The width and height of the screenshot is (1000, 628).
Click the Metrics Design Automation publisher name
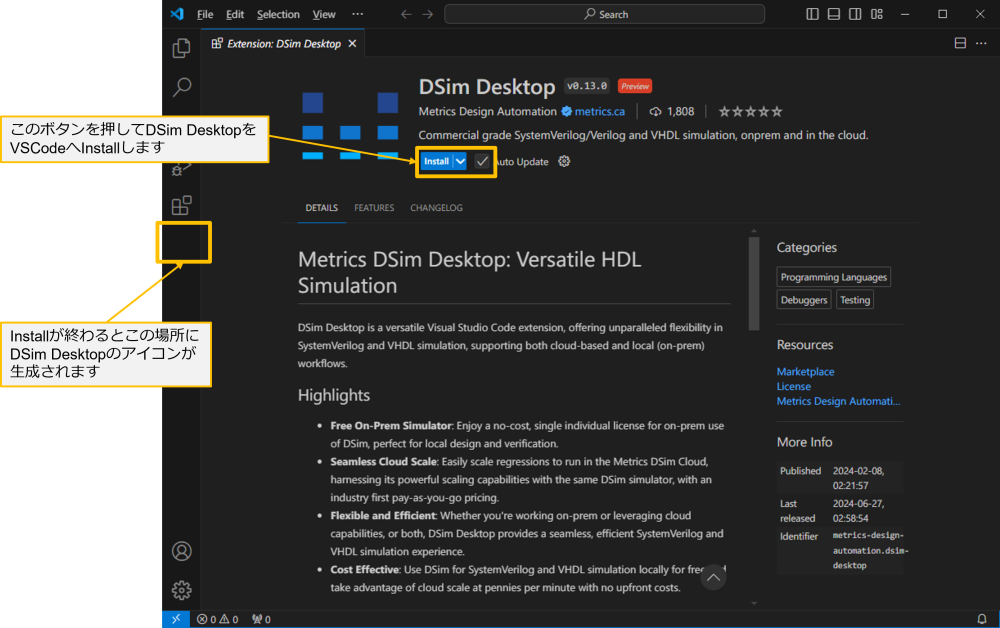click(x=487, y=112)
